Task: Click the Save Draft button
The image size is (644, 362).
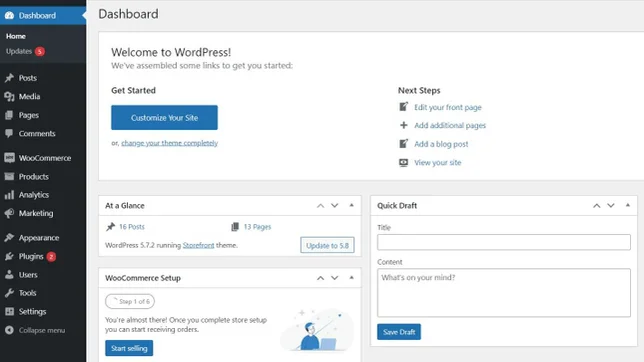Action: (x=399, y=332)
